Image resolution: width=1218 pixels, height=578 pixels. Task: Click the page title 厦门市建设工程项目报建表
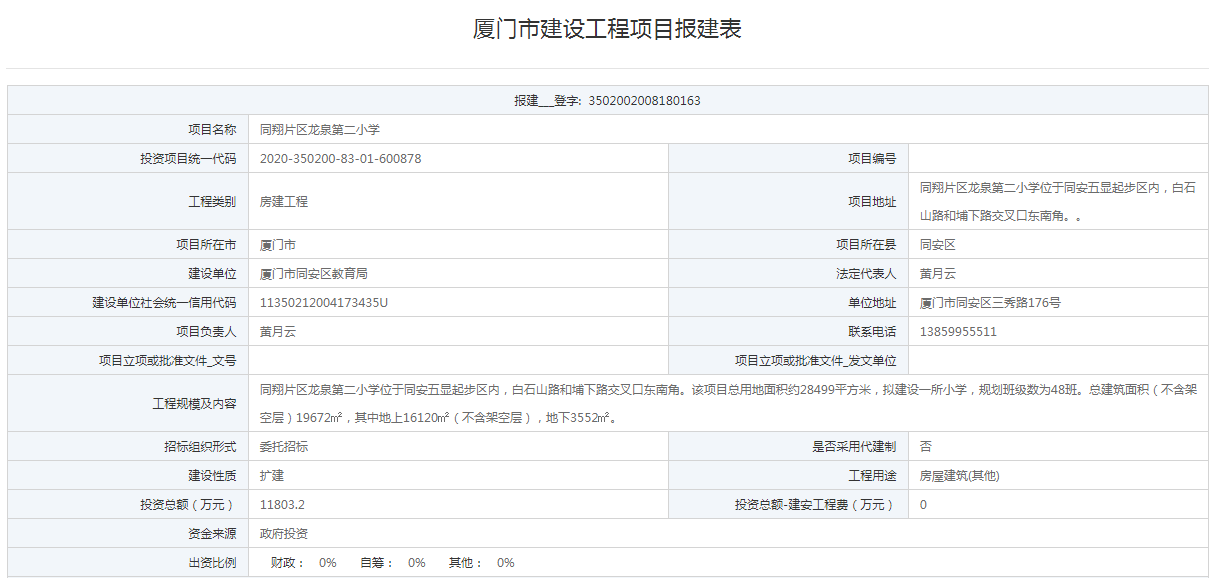(x=607, y=29)
